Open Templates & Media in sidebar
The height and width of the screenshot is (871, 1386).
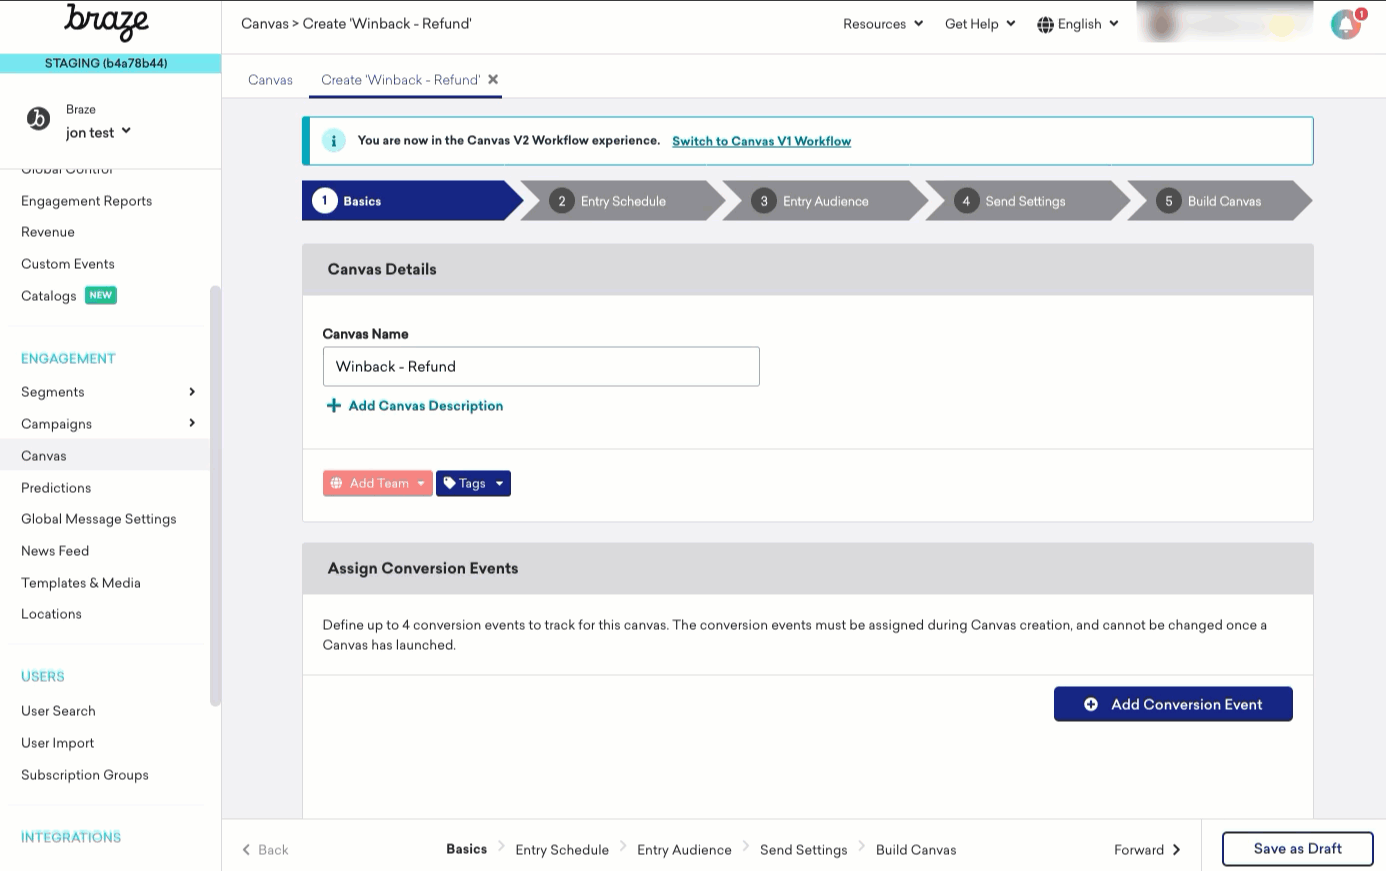click(x=81, y=583)
